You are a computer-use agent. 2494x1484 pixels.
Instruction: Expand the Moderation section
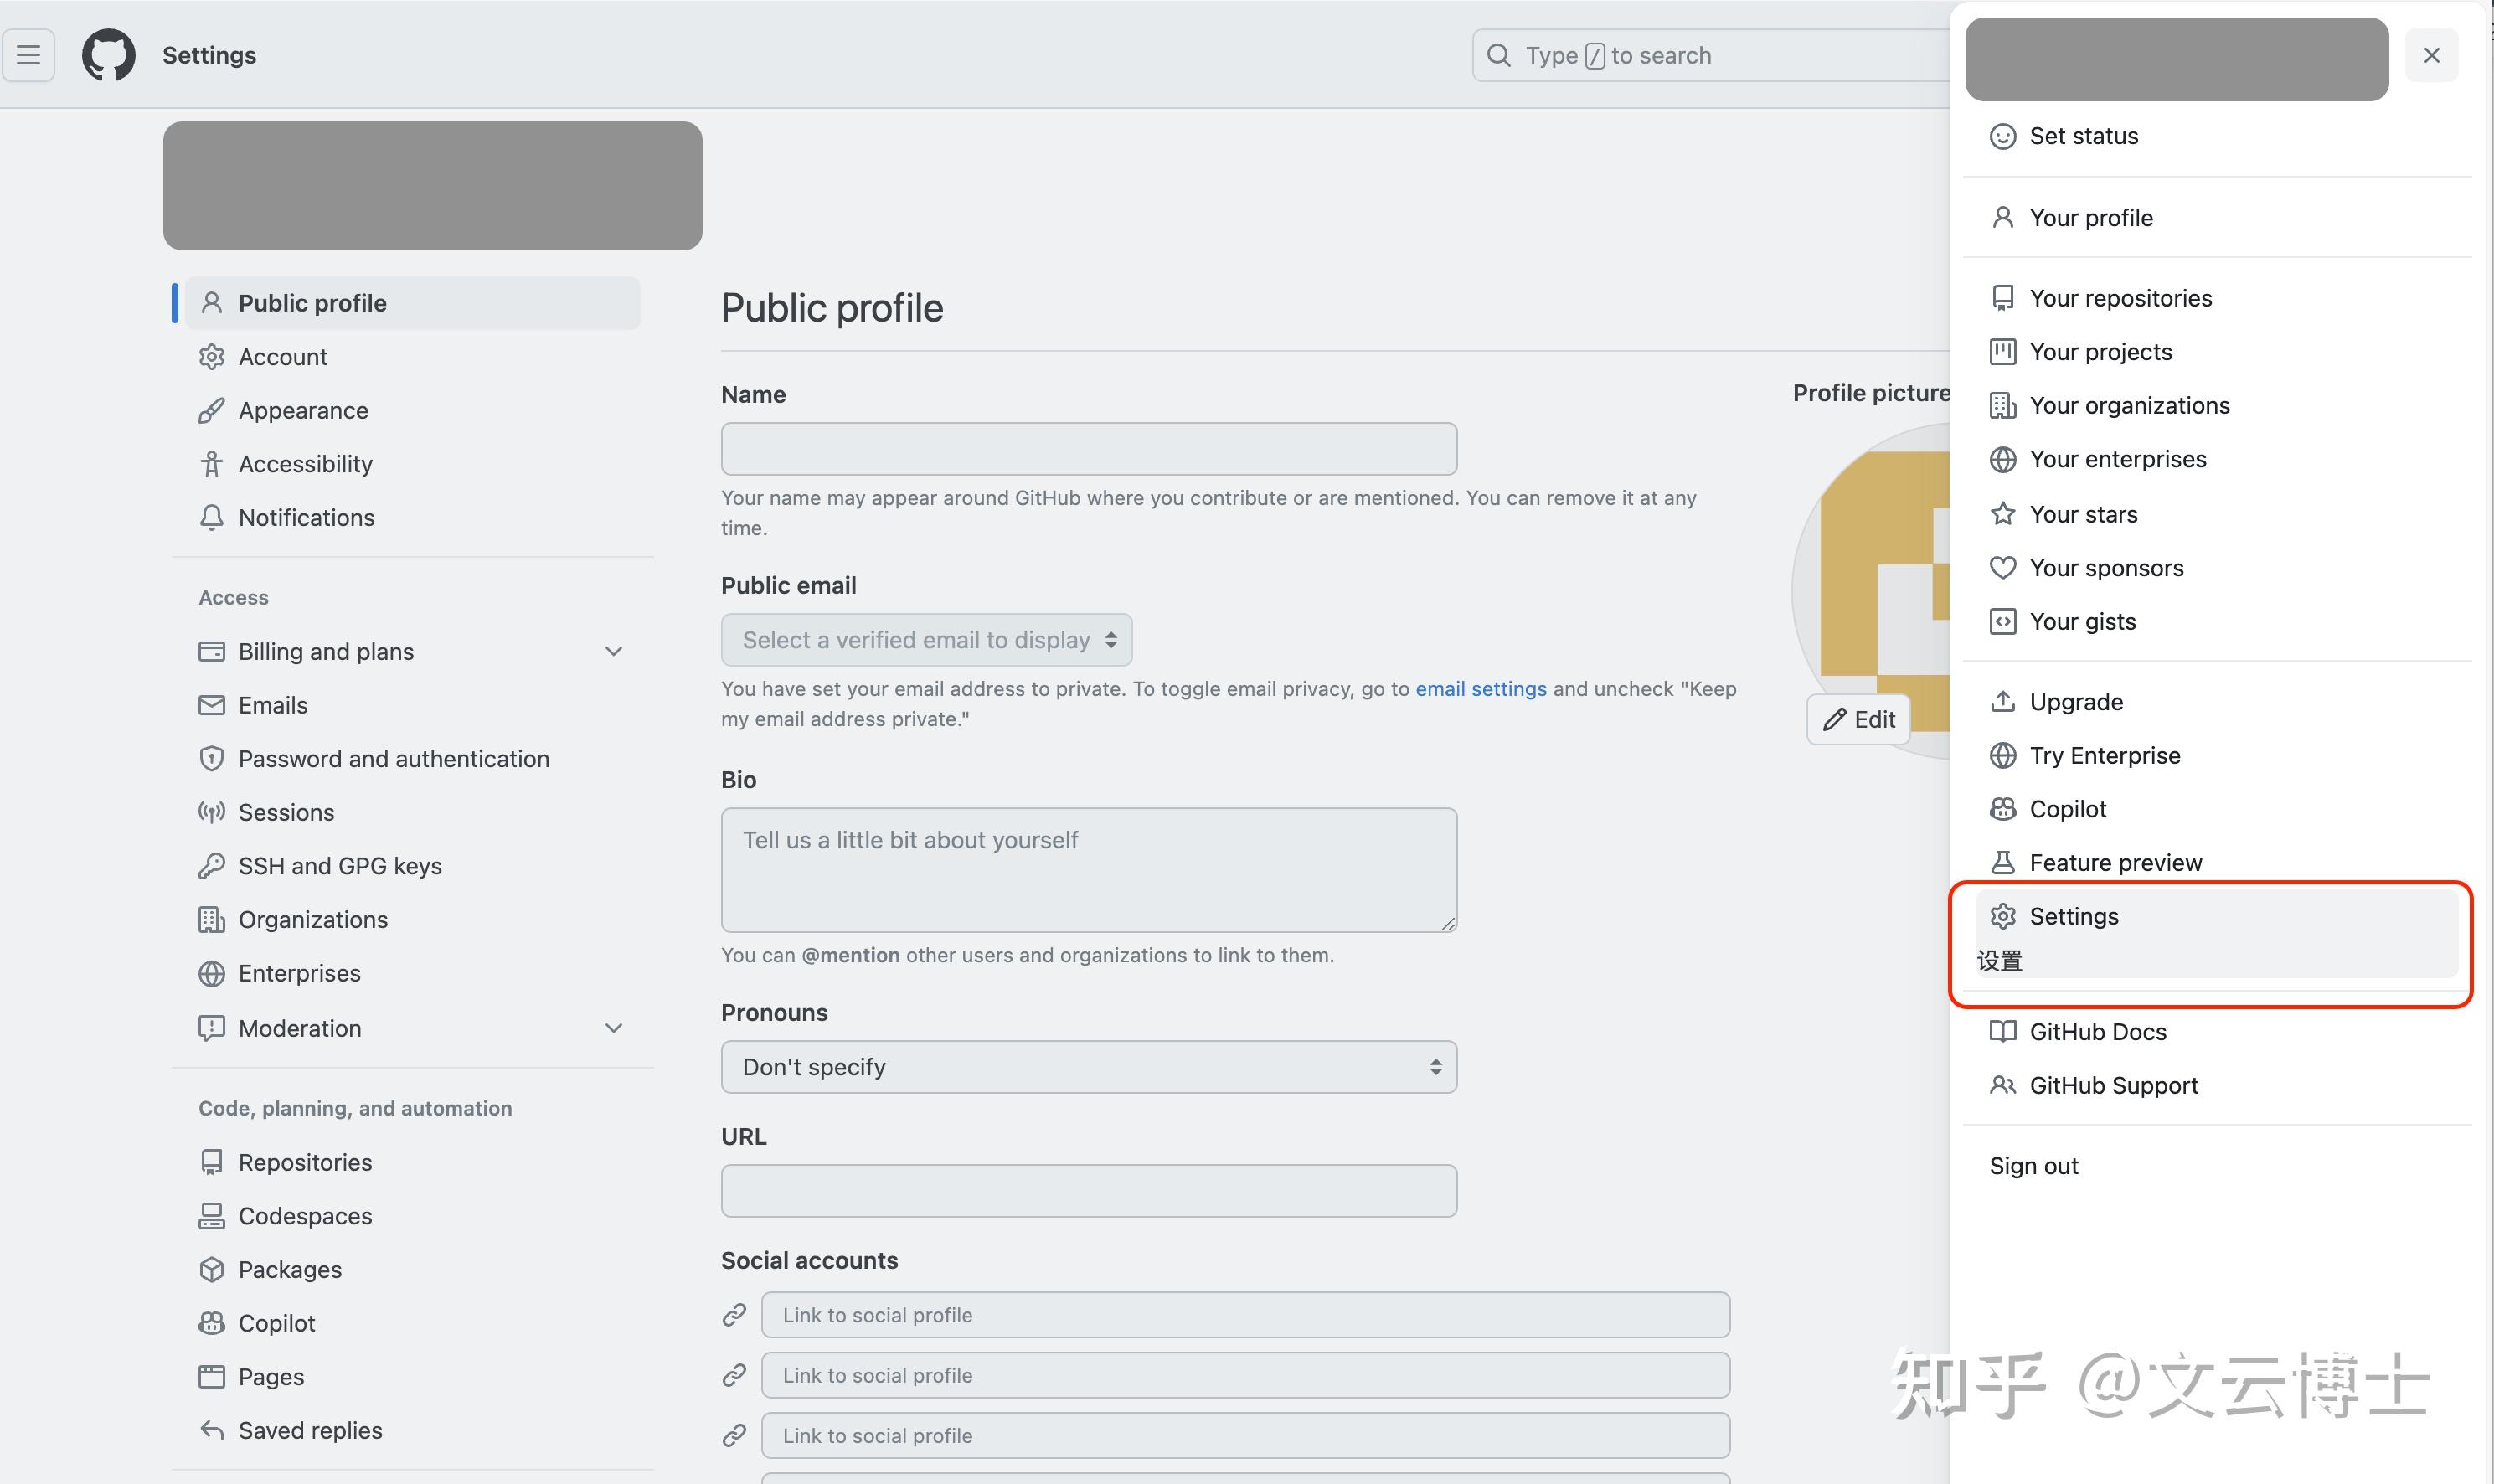[x=613, y=1028]
